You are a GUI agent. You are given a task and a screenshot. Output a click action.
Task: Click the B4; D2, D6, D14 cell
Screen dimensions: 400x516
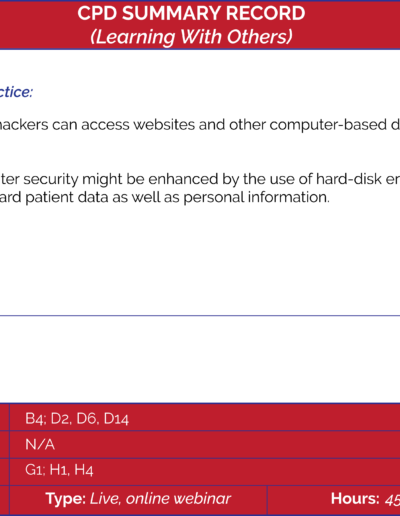[x=205, y=418]
